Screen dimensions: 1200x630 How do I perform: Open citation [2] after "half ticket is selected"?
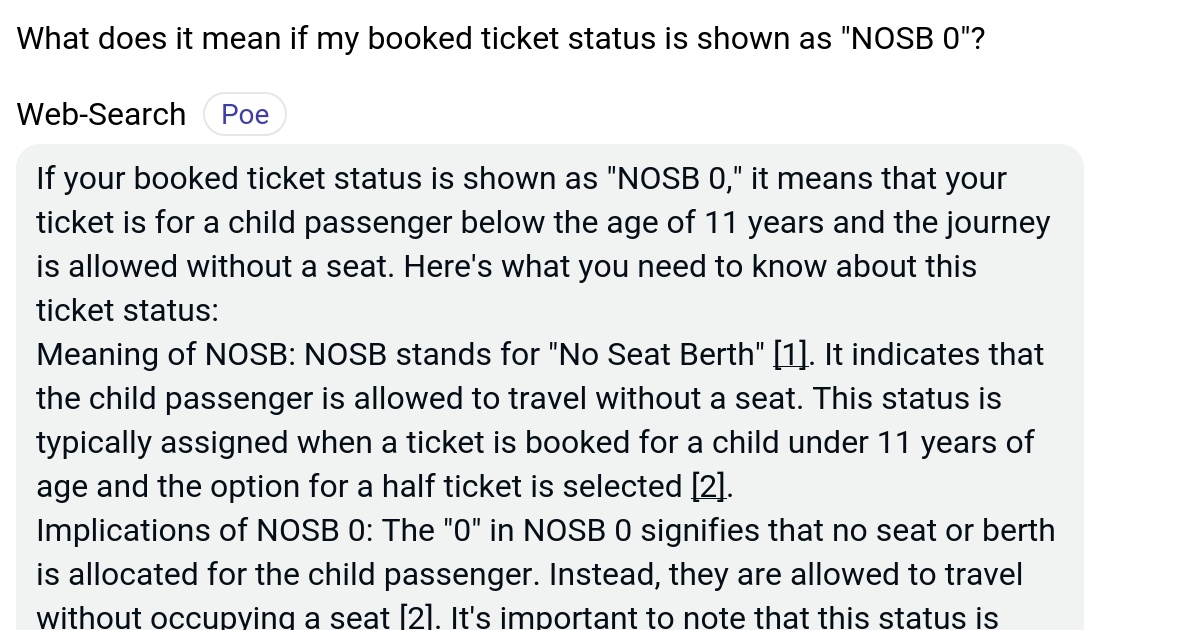tap(709, 487)
